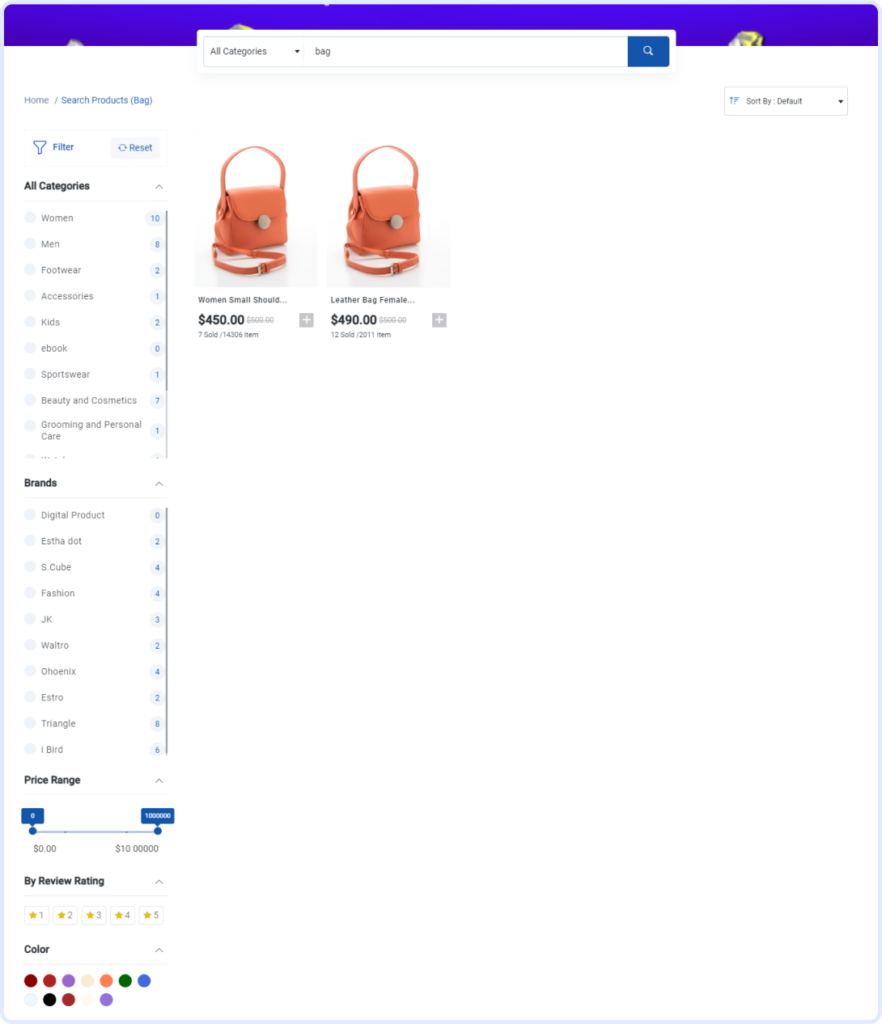
Task: Open the All Categories search dropdown
Action: pos(254,51)
